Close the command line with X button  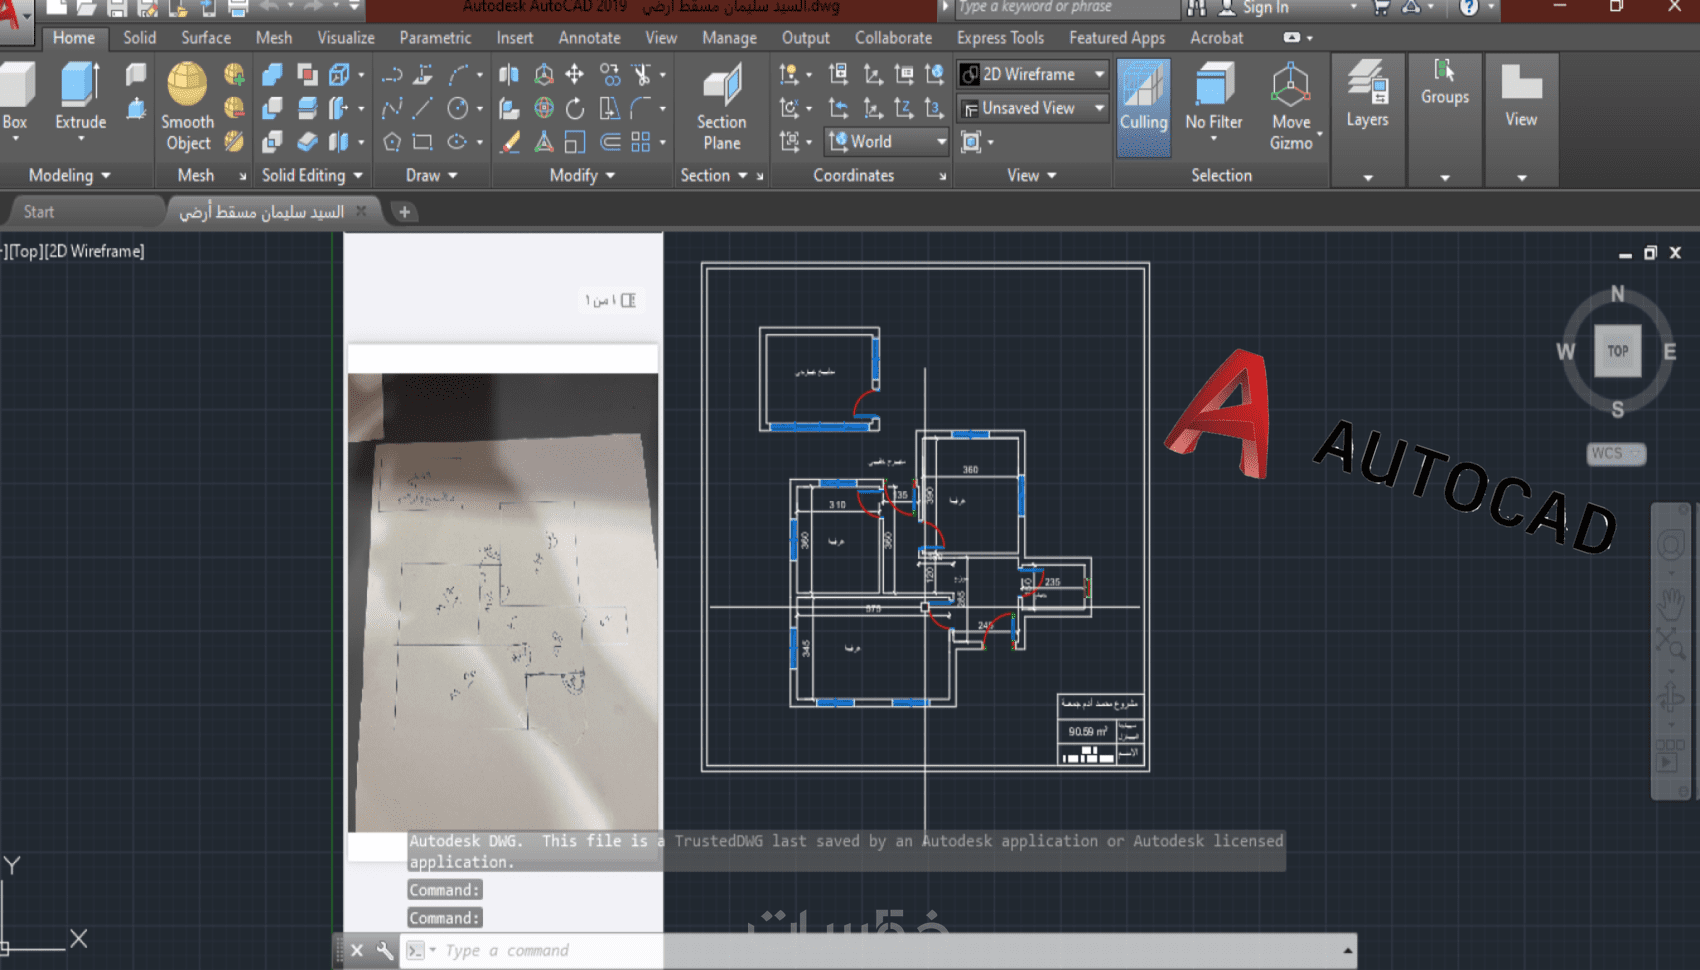[x=357, y=950]
